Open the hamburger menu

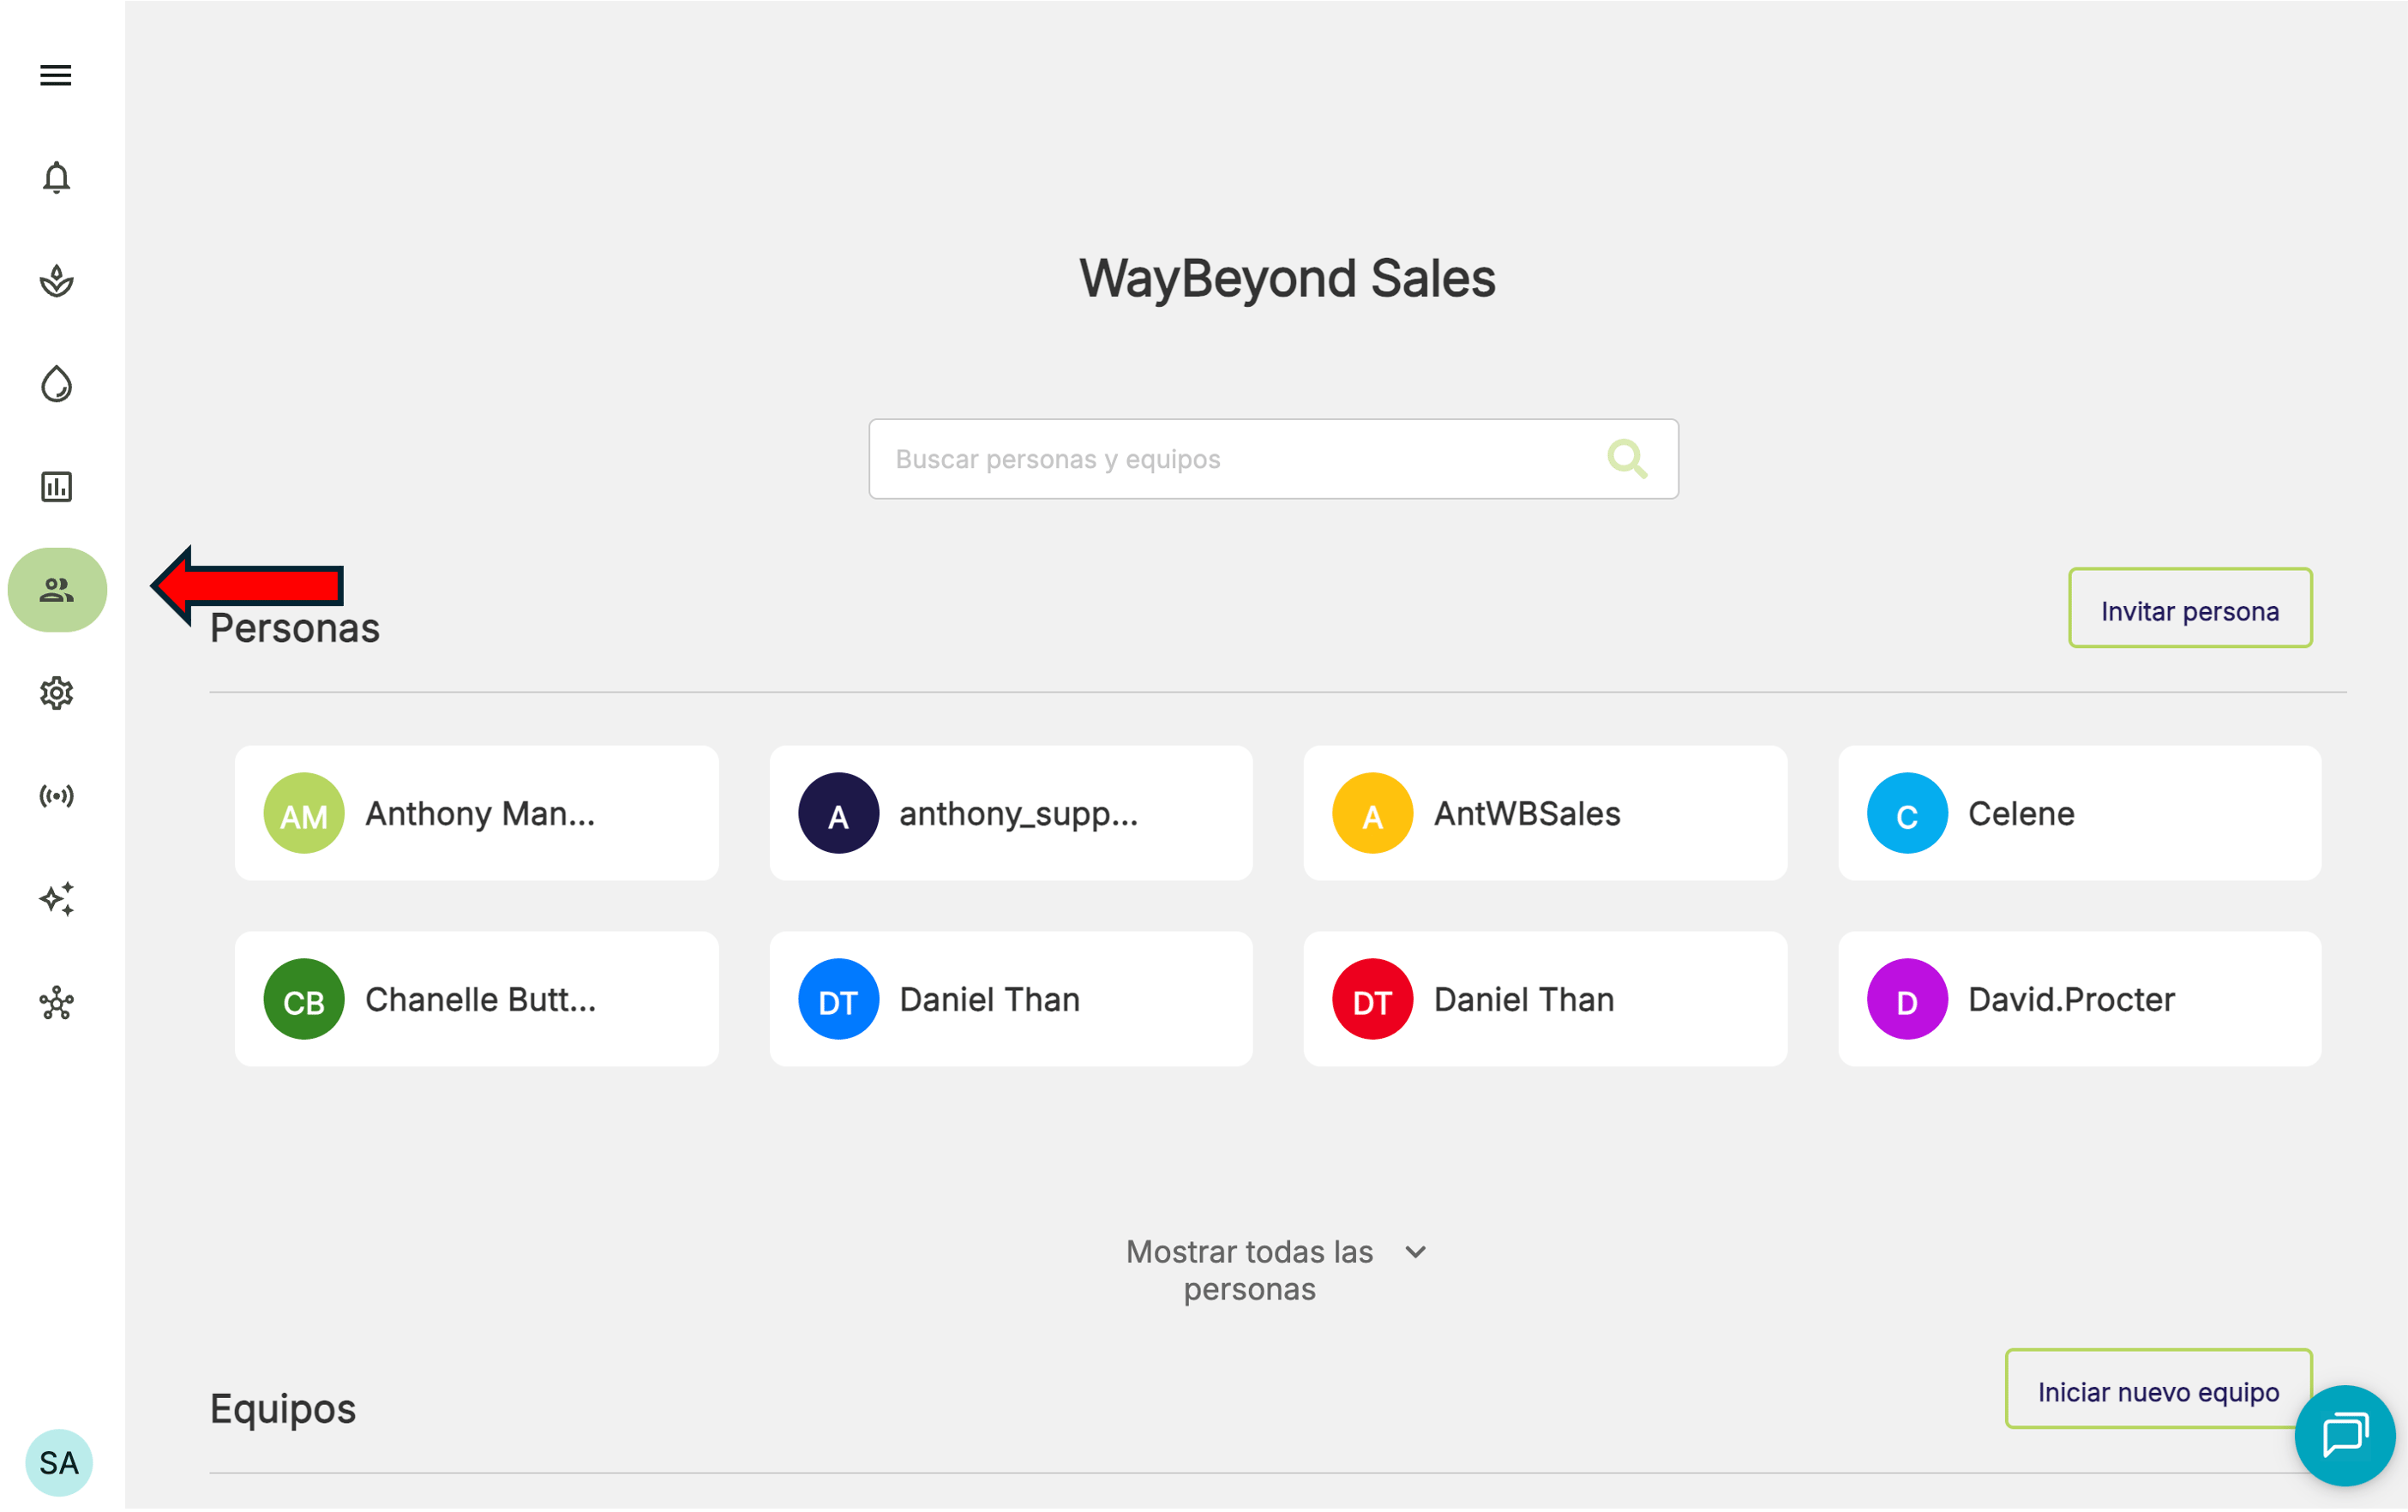point(56,75)
